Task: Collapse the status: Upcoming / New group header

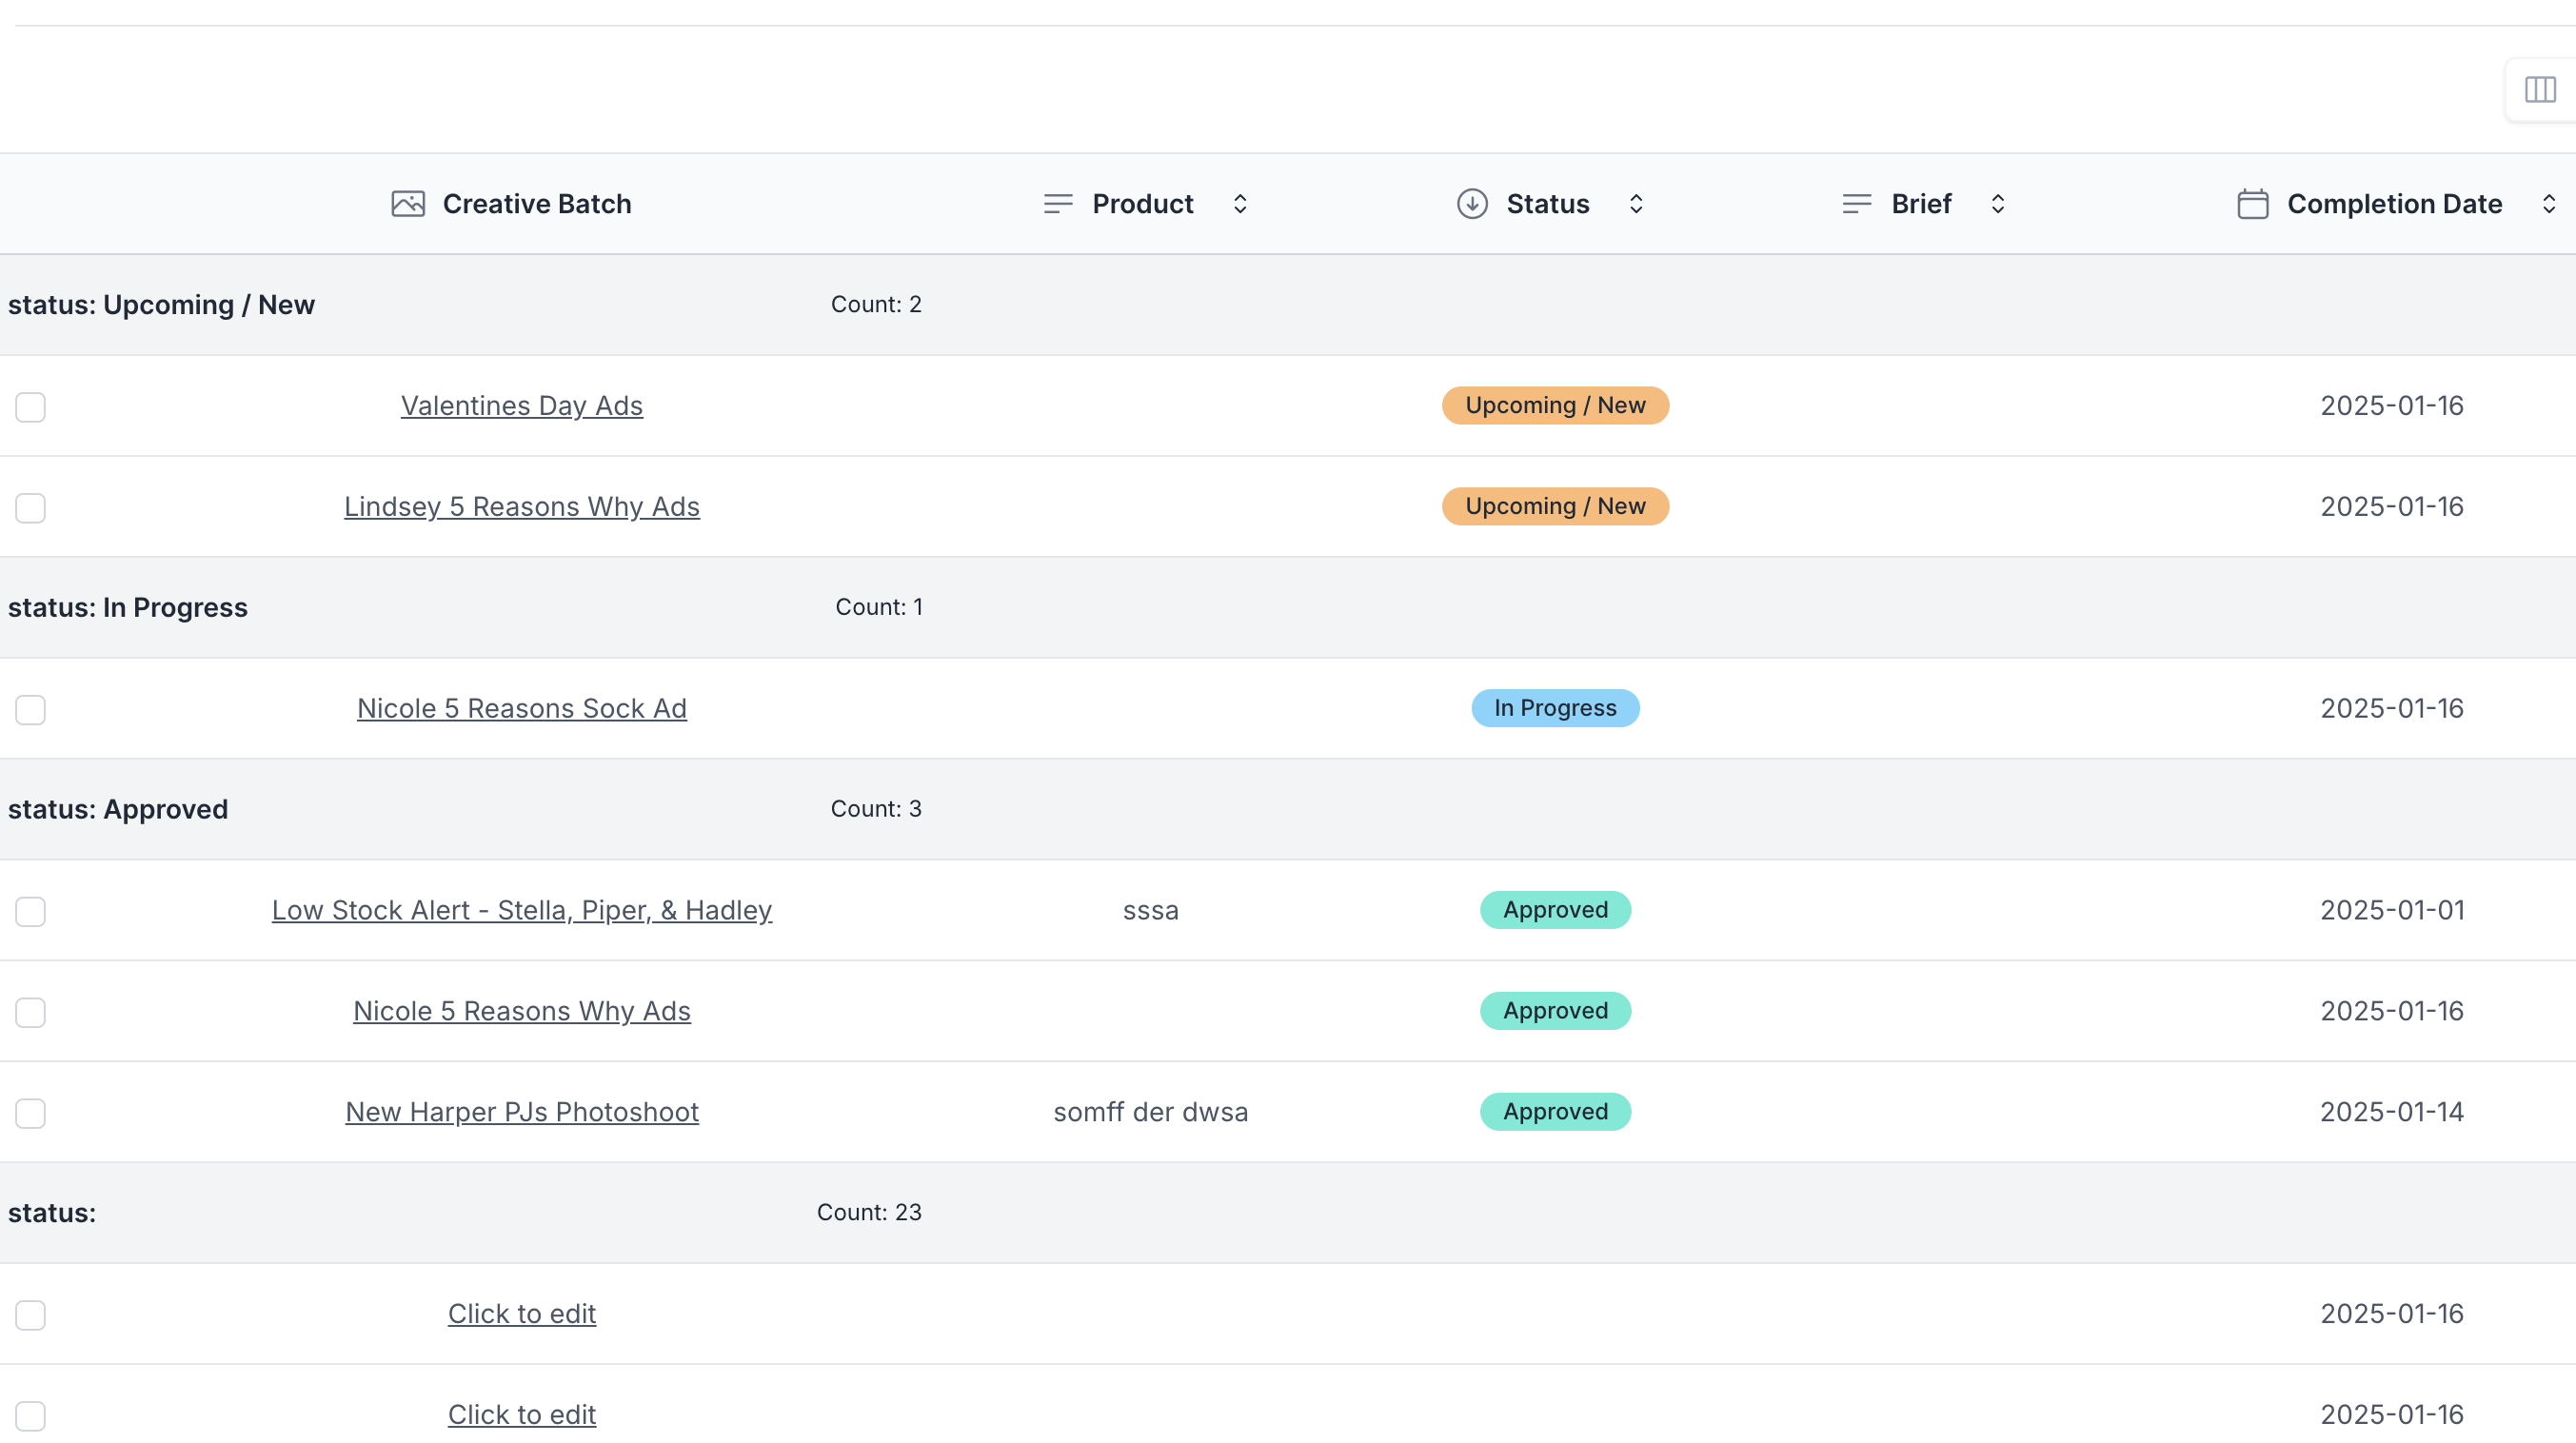Action: (x=161, y=305)
